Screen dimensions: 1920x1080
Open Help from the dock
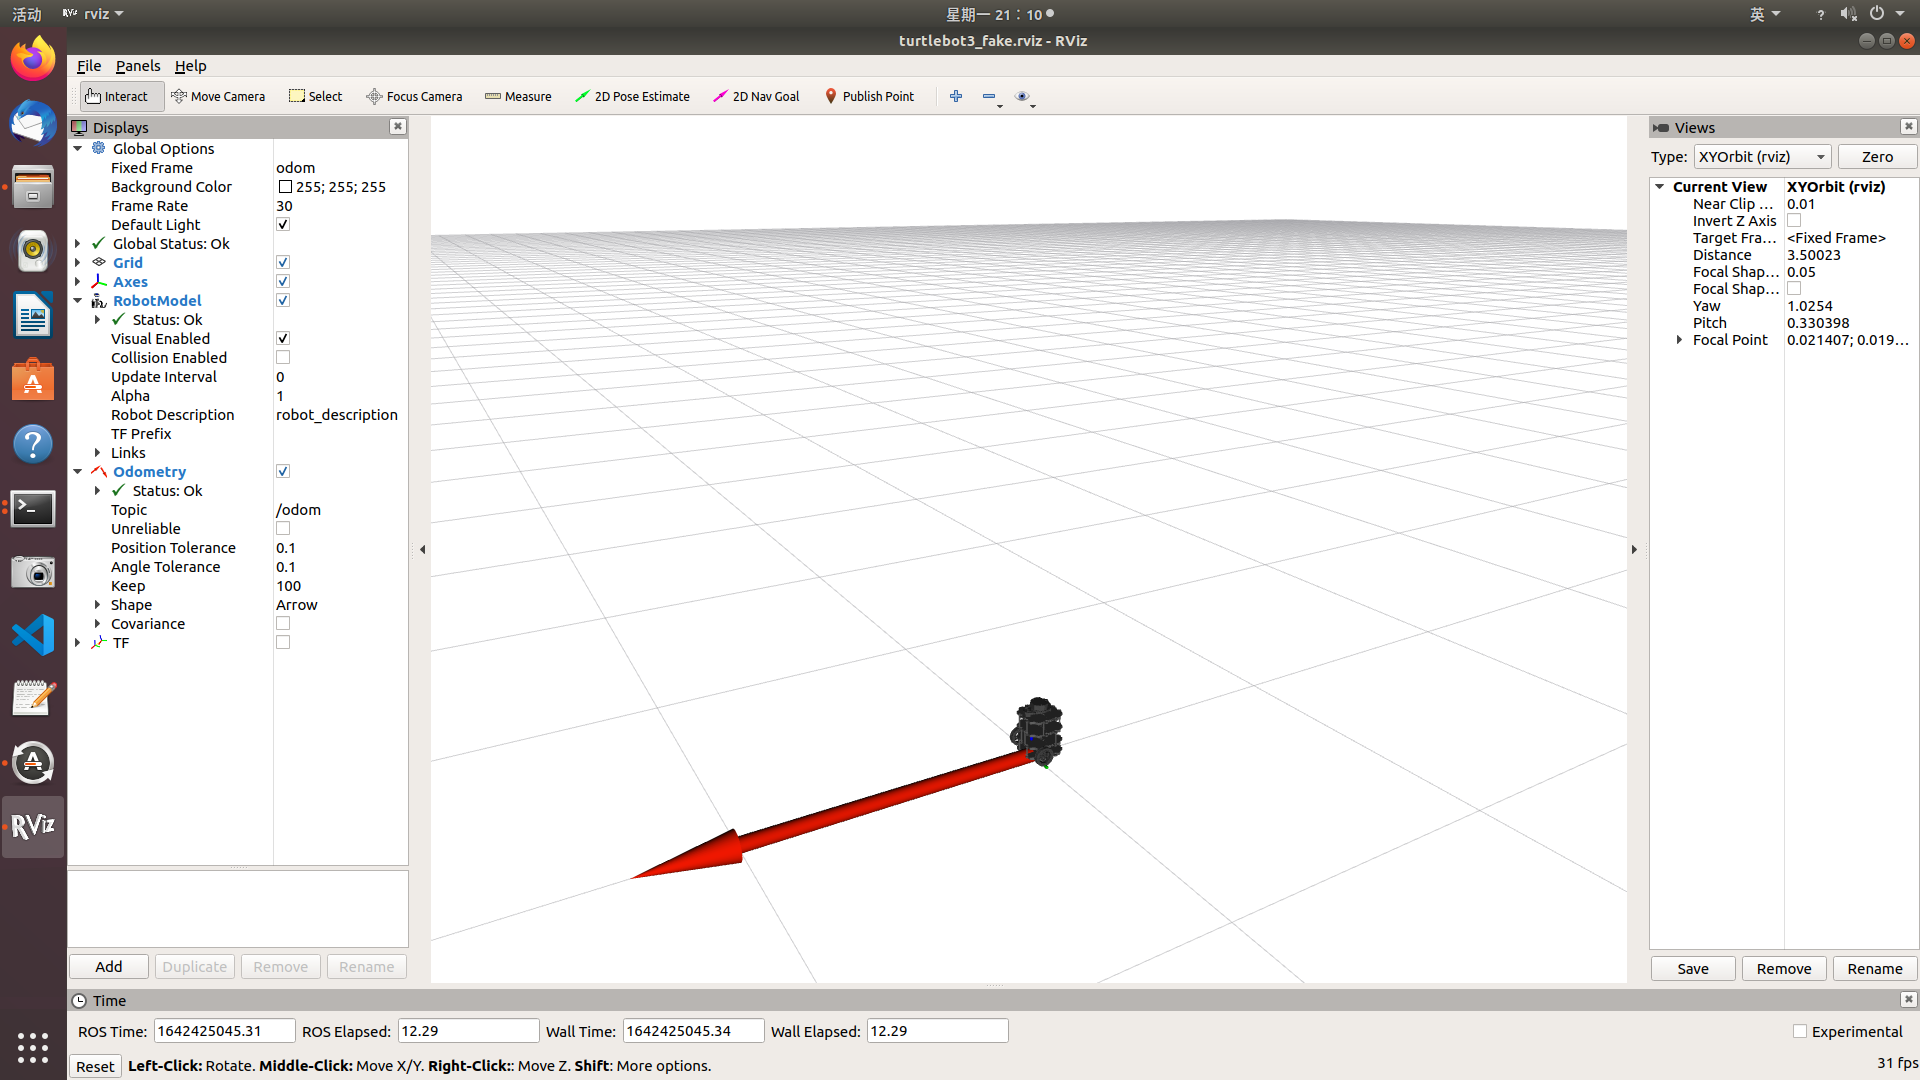click(33, 444)
